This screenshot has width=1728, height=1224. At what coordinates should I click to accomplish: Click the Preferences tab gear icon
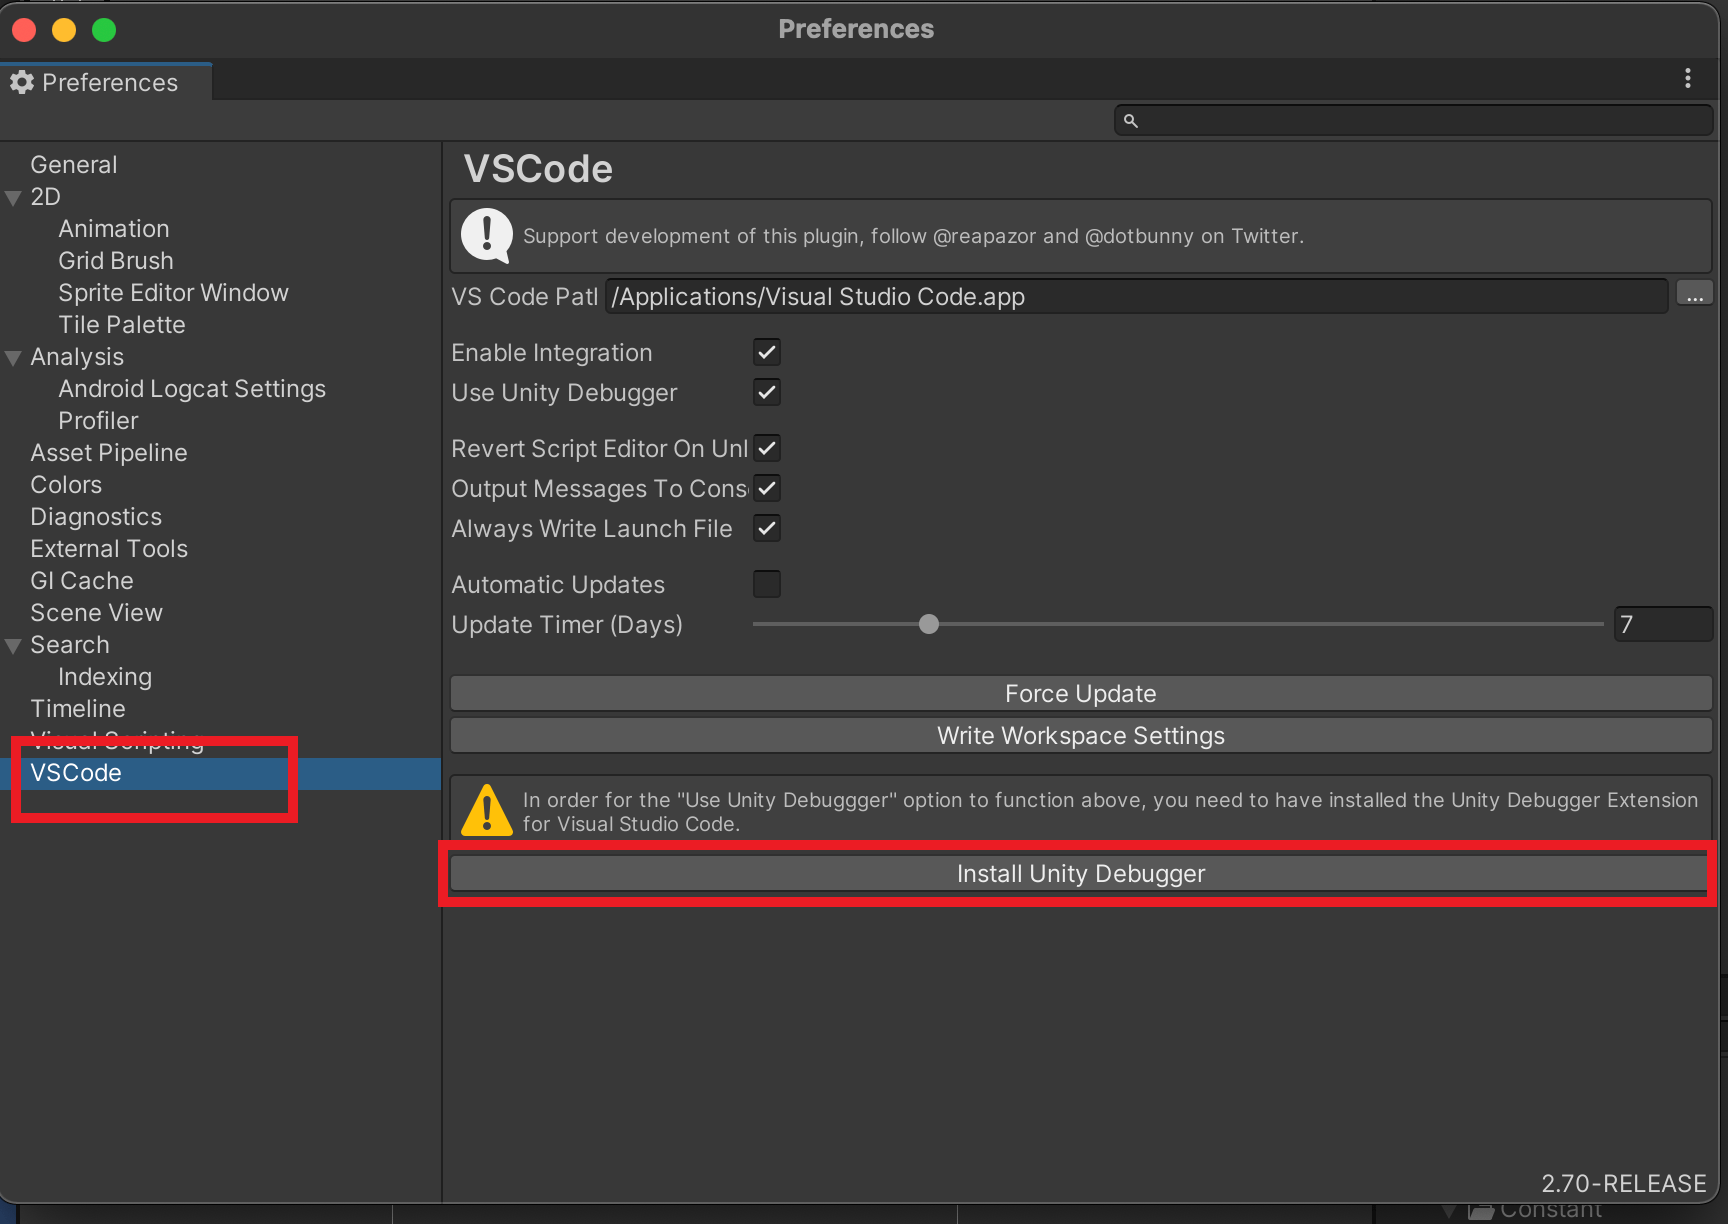[22, 82]
